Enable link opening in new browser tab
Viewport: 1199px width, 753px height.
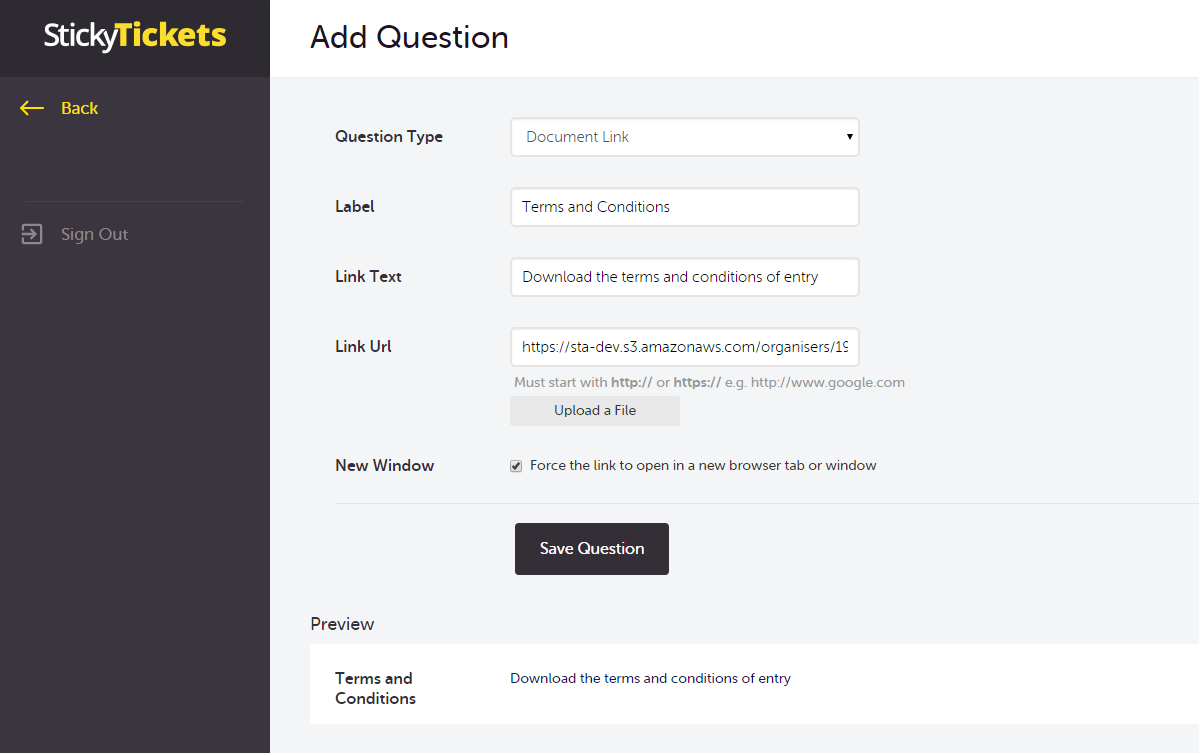click(516, 466)
